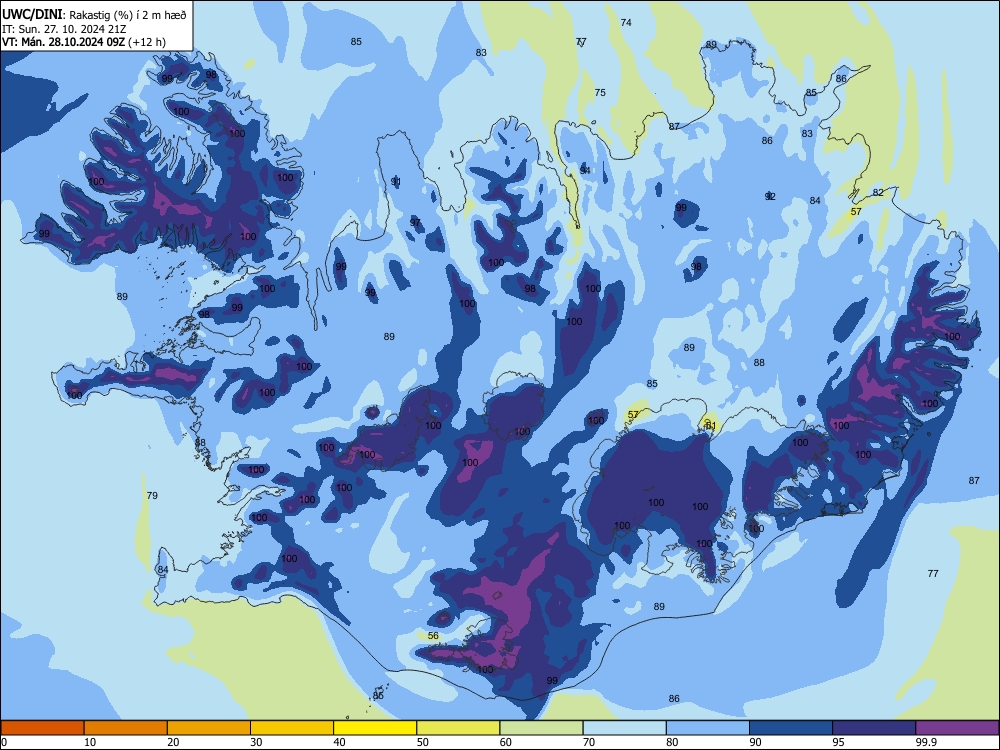Click the '(+12 h)' forecast offset text
This screenshot has width=1000, height=750.
pyautogui.click(x=147, y=42)
